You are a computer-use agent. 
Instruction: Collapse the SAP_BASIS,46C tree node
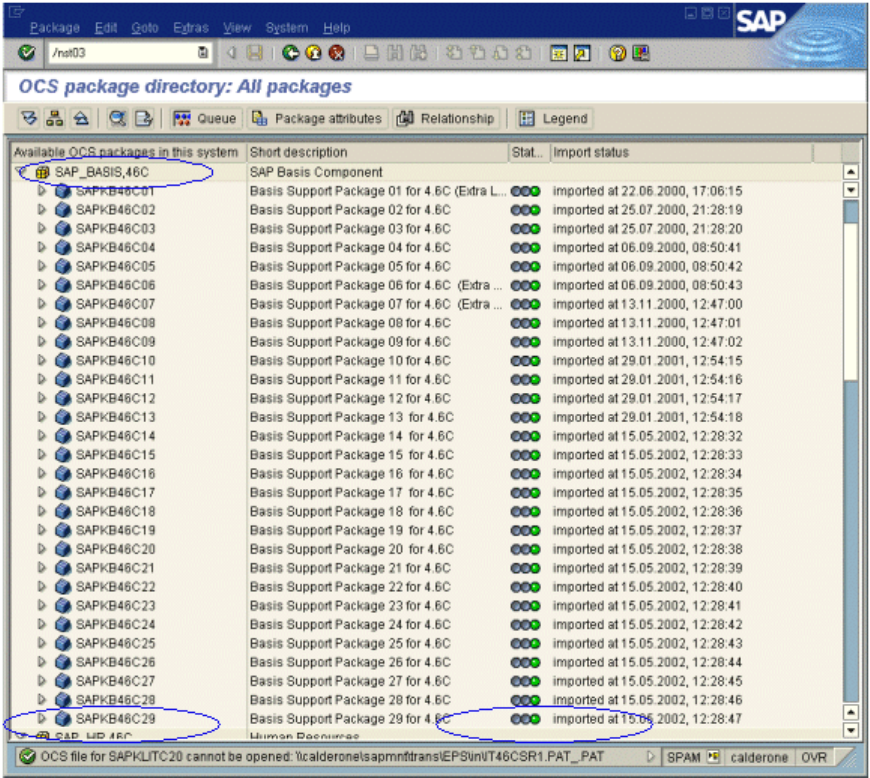(x=21, y=171)
